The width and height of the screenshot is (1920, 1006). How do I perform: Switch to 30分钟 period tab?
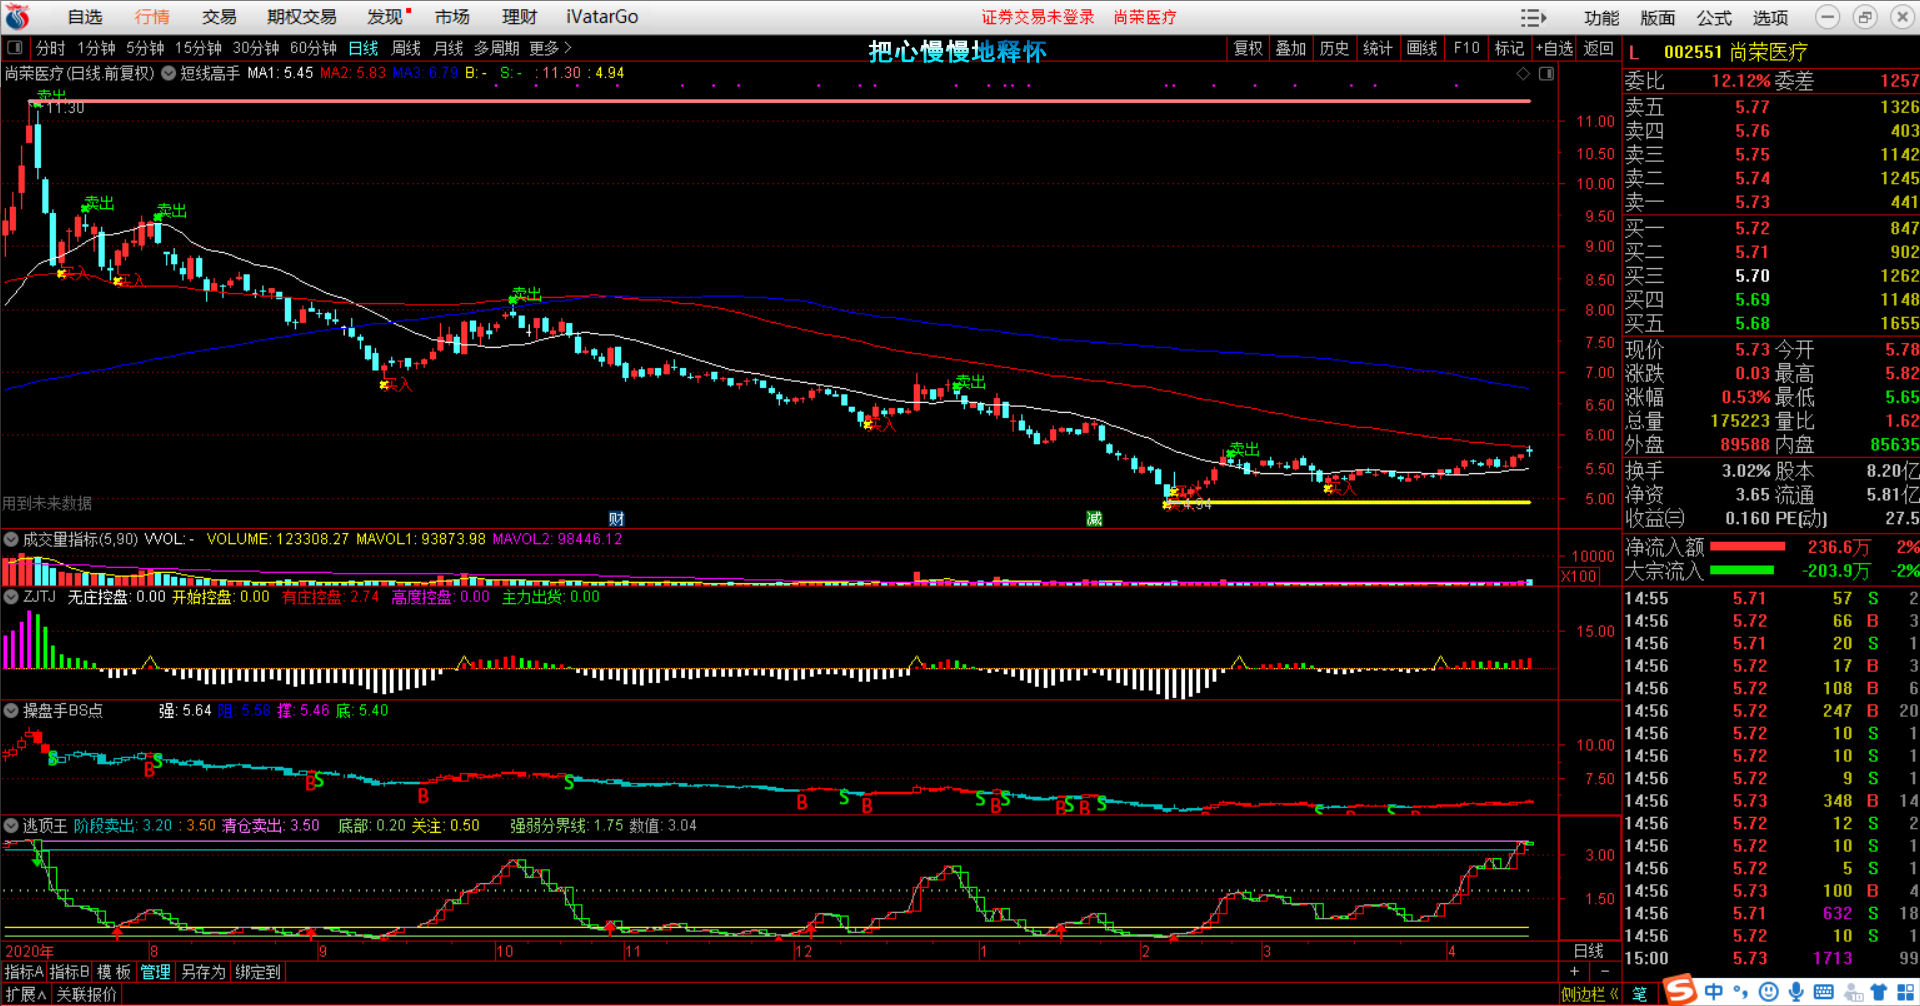(256, 48)
